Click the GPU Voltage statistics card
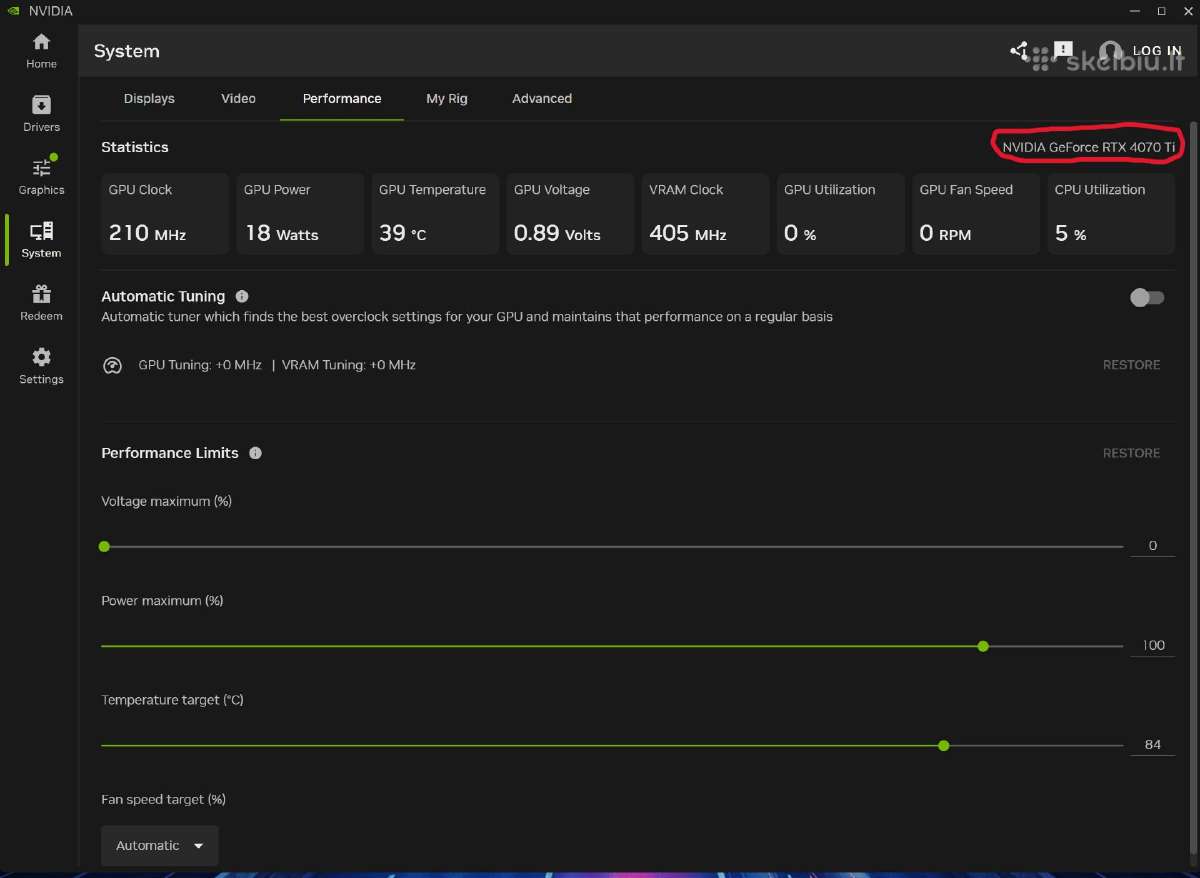Viewport: 1200px width, 878px height. [570, 213]
